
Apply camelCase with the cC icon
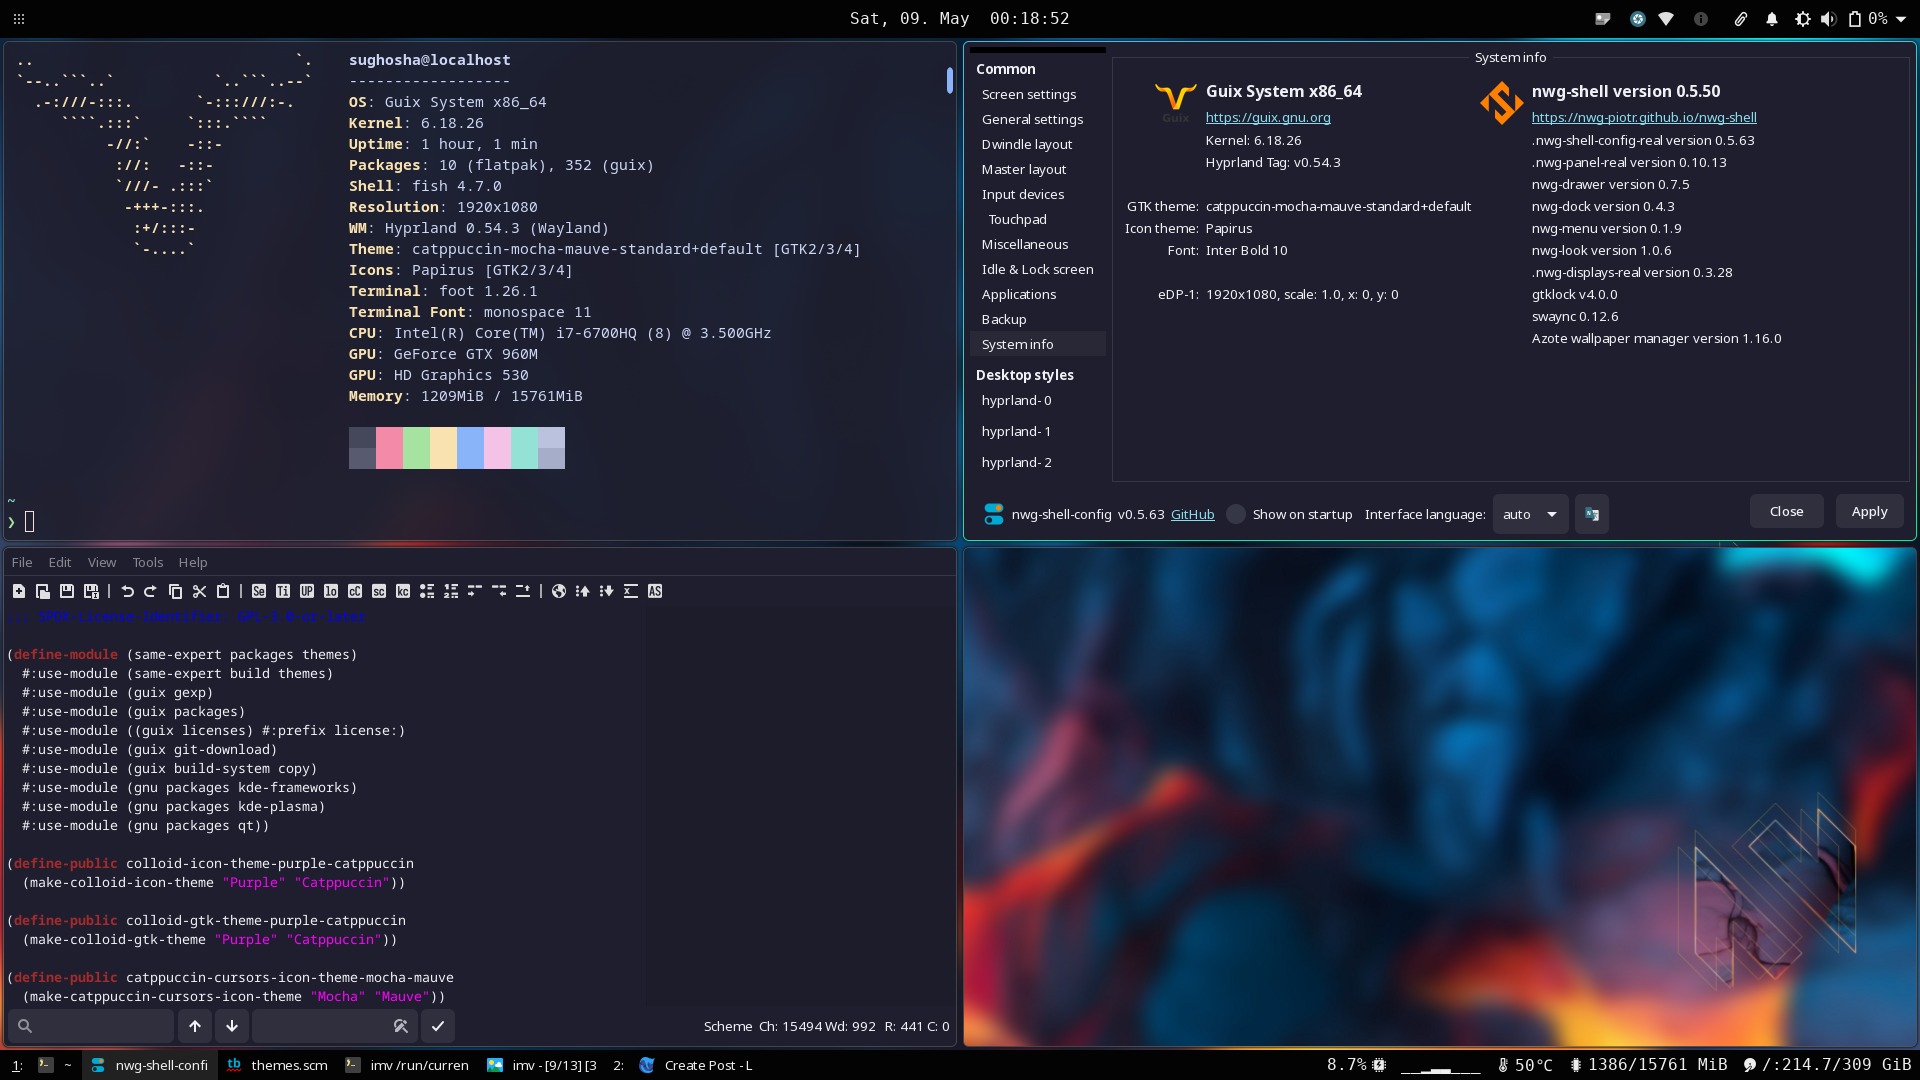click(355, 591)
